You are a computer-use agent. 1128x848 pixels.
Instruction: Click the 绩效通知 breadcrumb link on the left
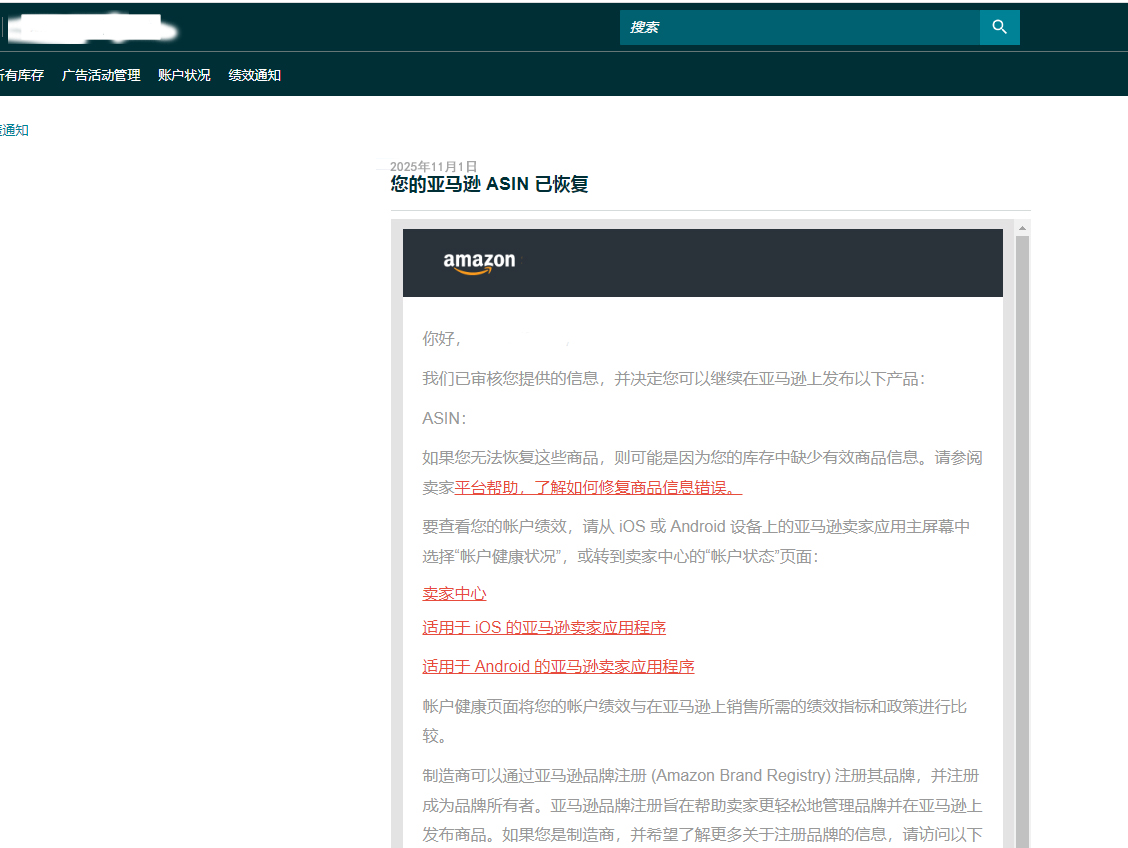[14, 130]
